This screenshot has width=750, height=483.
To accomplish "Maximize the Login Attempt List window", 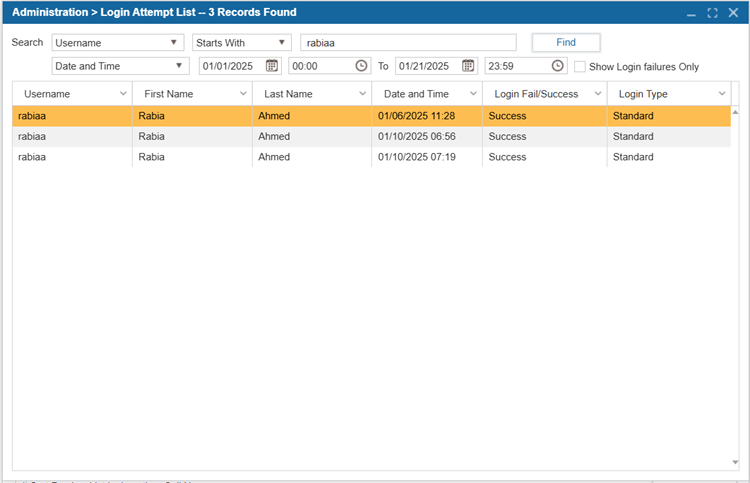I will 712,13.
